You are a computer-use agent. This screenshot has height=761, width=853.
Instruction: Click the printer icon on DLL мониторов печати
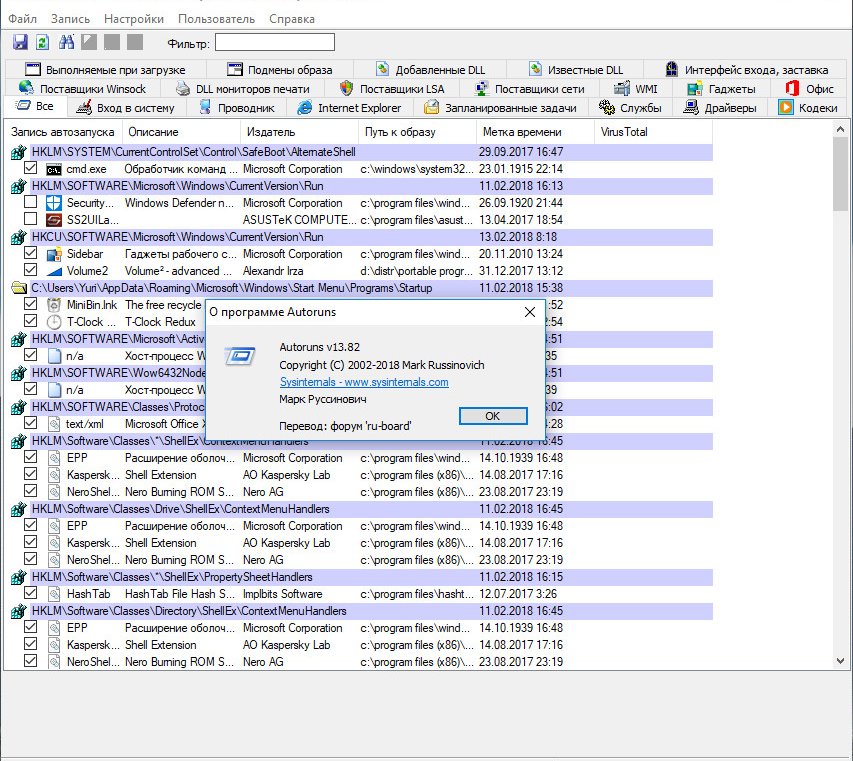(x=183, y=89)
